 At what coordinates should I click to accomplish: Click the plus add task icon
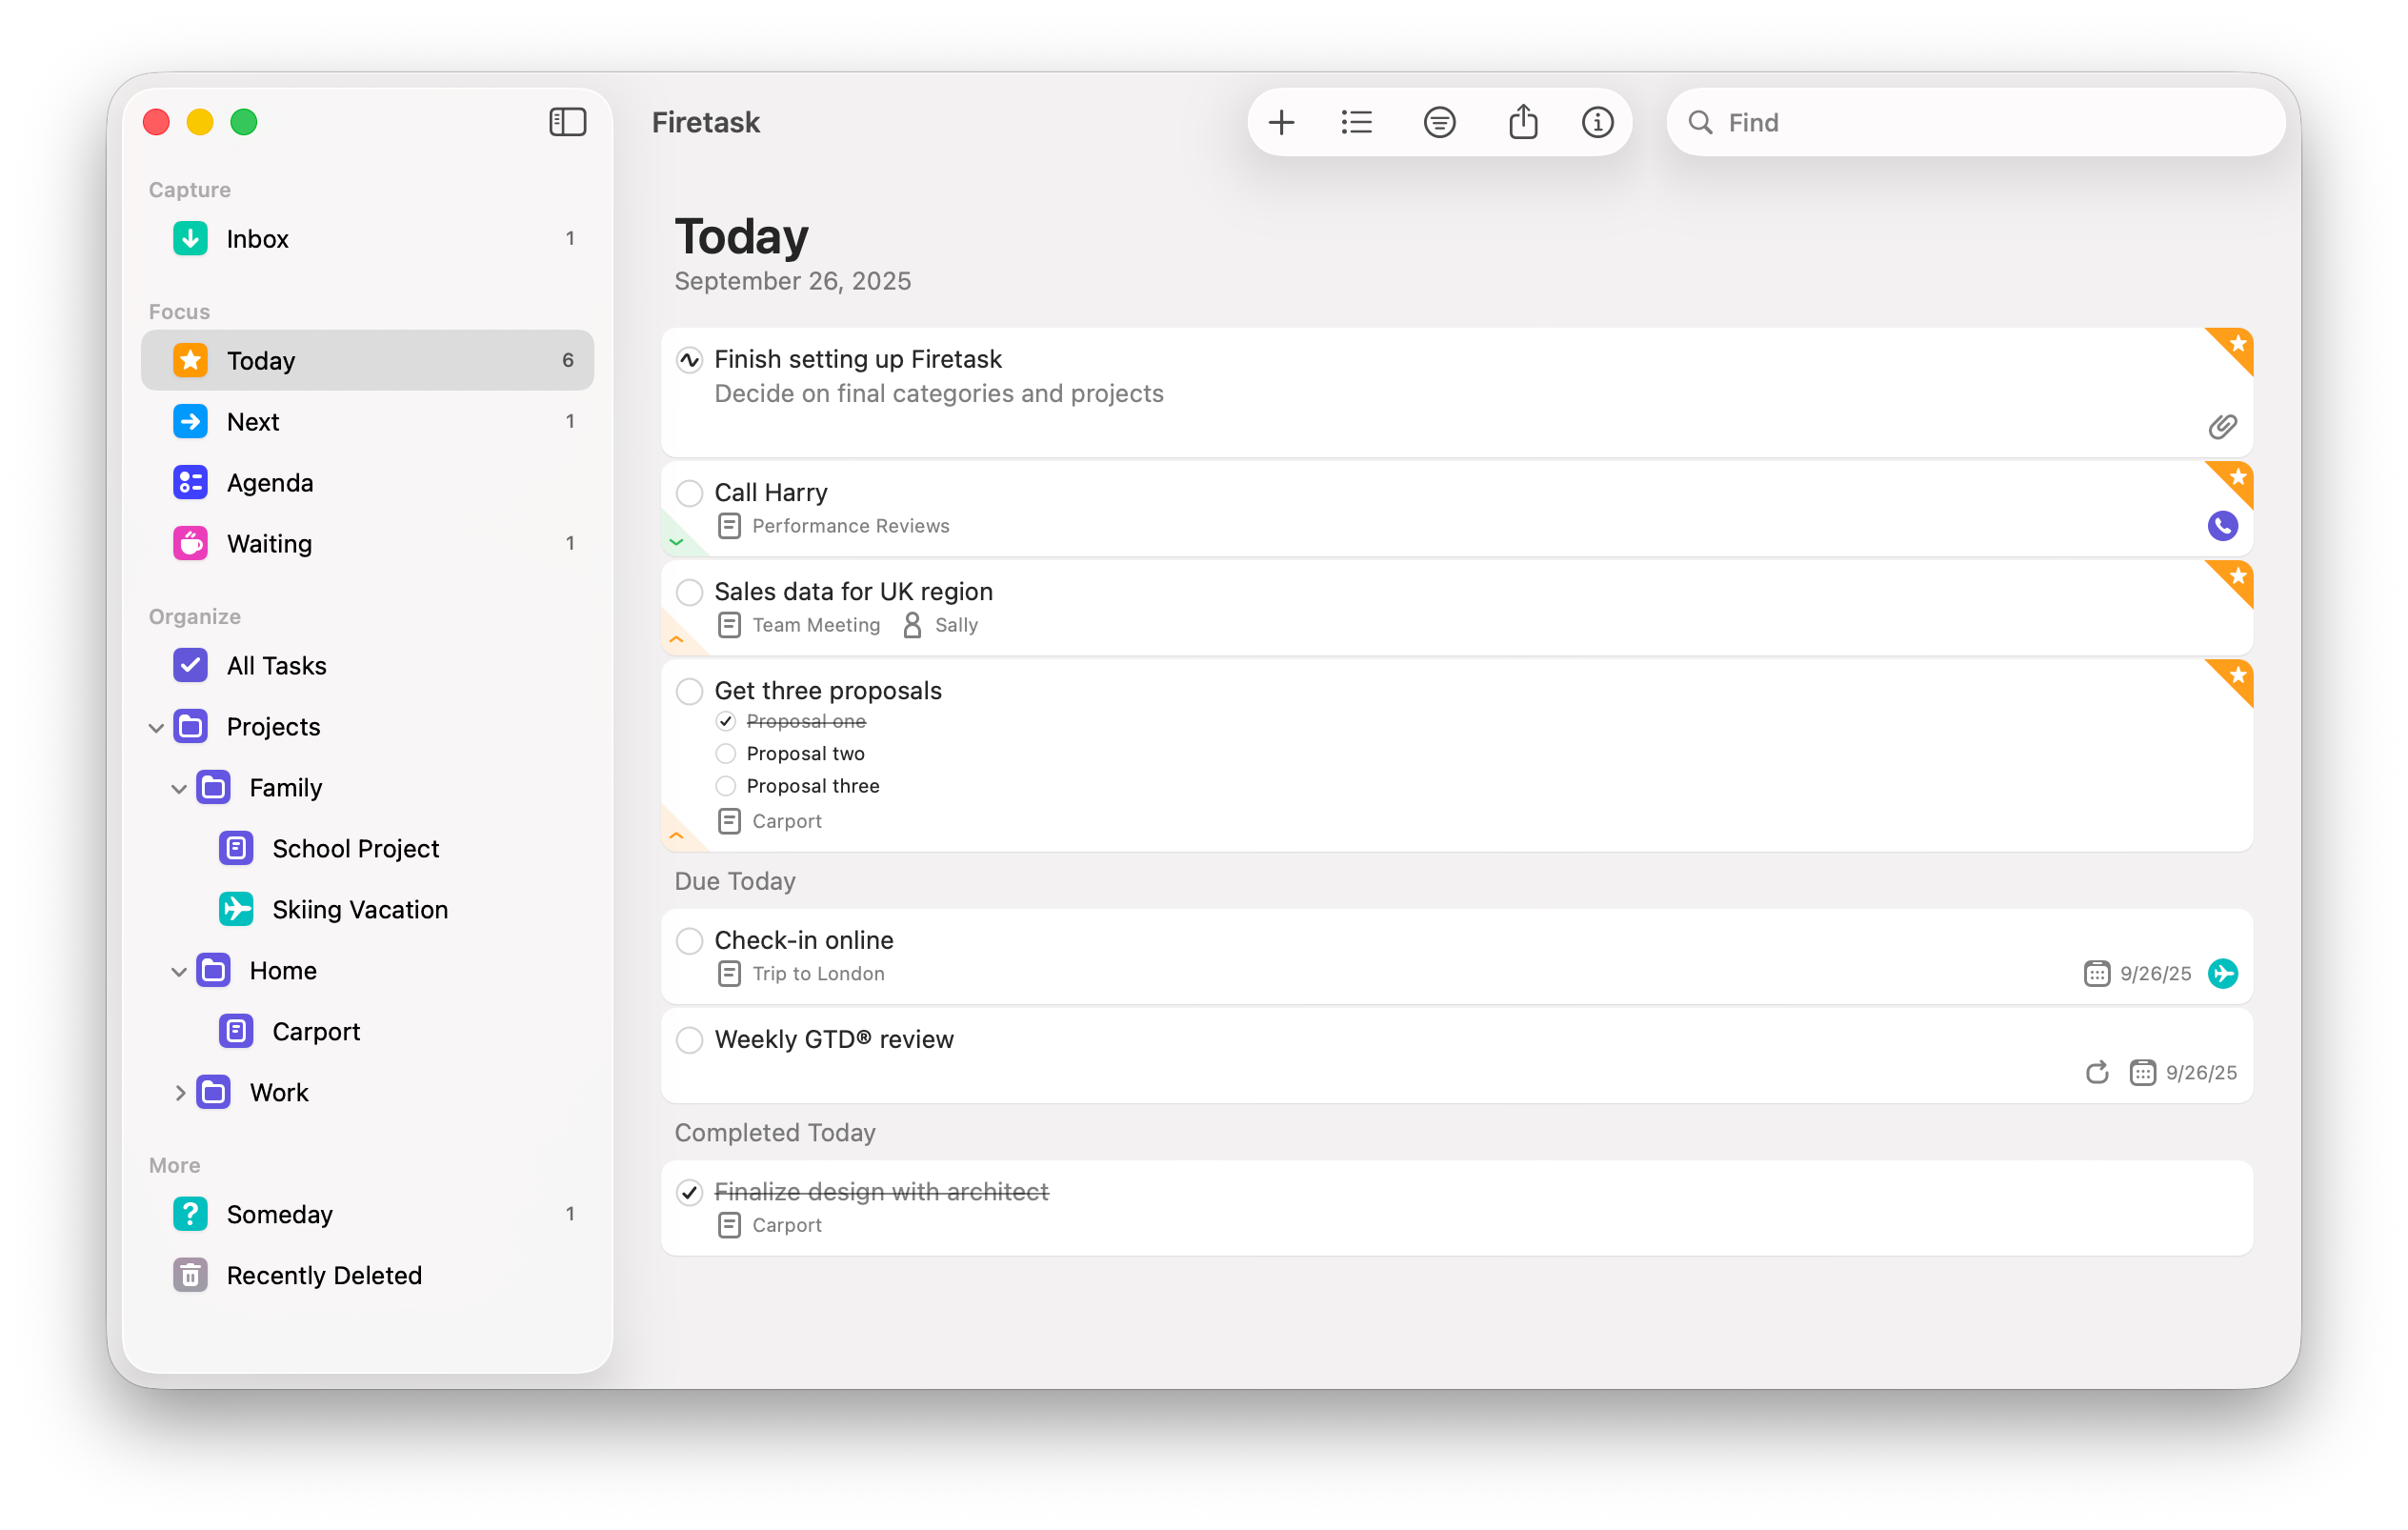(x=1281, y=122)
